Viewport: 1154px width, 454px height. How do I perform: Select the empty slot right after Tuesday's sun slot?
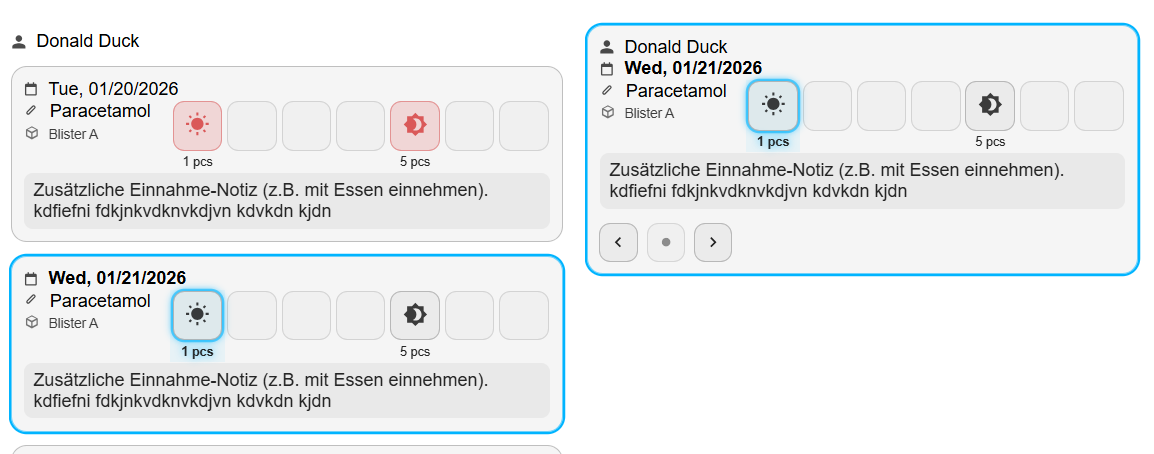[x=252, y=126]
